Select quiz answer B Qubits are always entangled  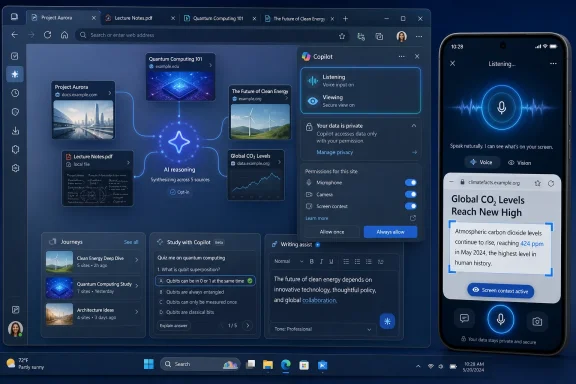[205, 292]
